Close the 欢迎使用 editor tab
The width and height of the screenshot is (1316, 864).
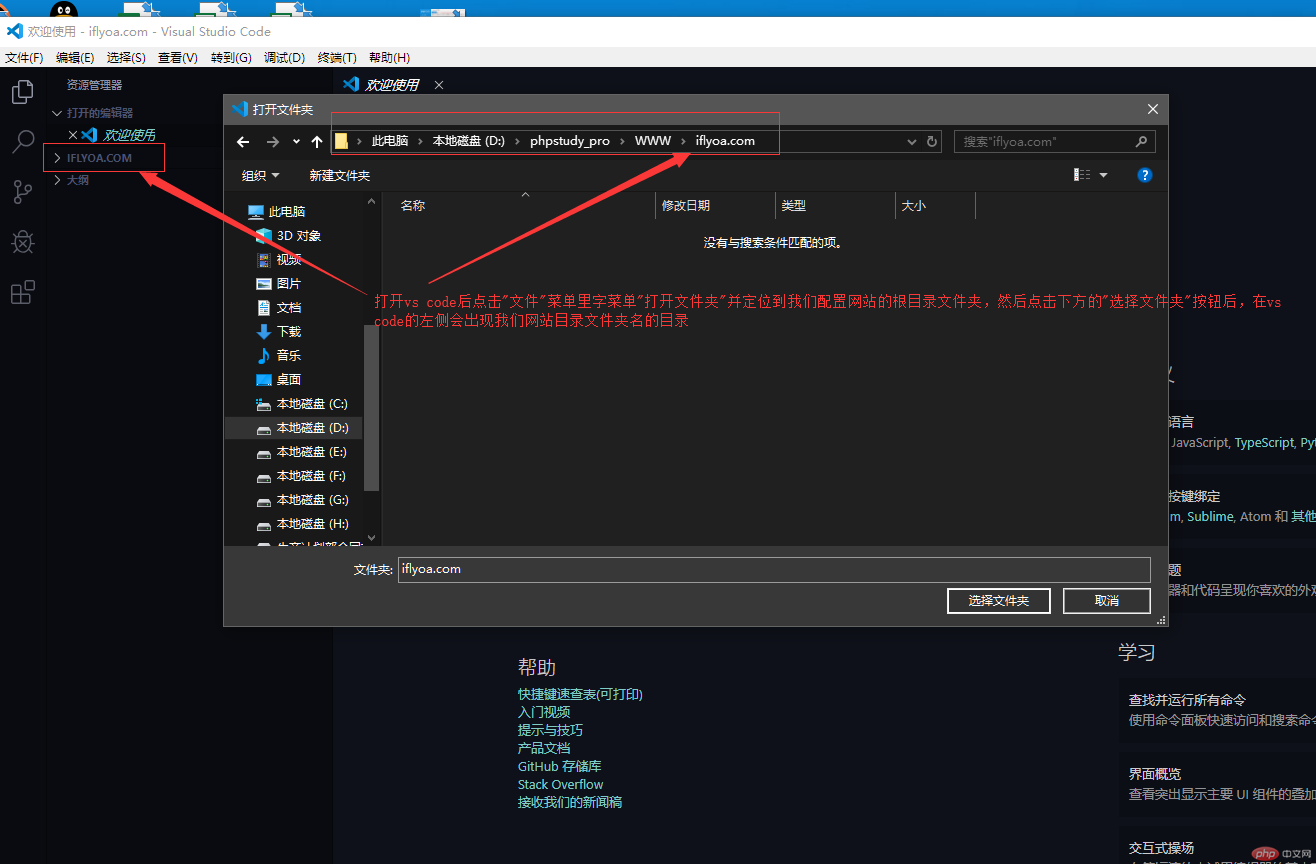click(x=439, y=85)
